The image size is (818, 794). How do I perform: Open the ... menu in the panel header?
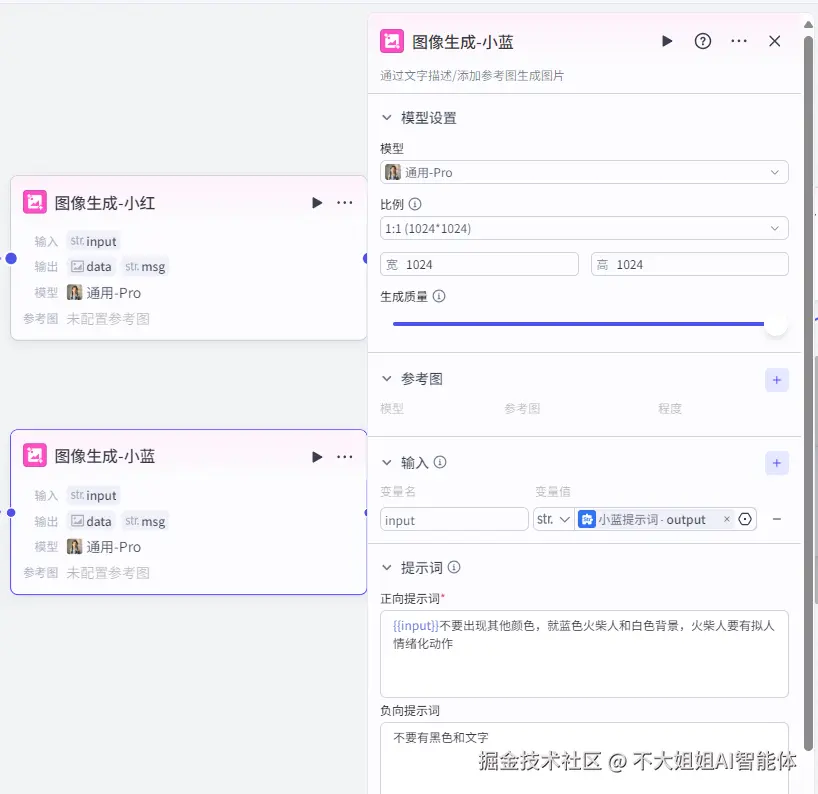pos(739,41)
